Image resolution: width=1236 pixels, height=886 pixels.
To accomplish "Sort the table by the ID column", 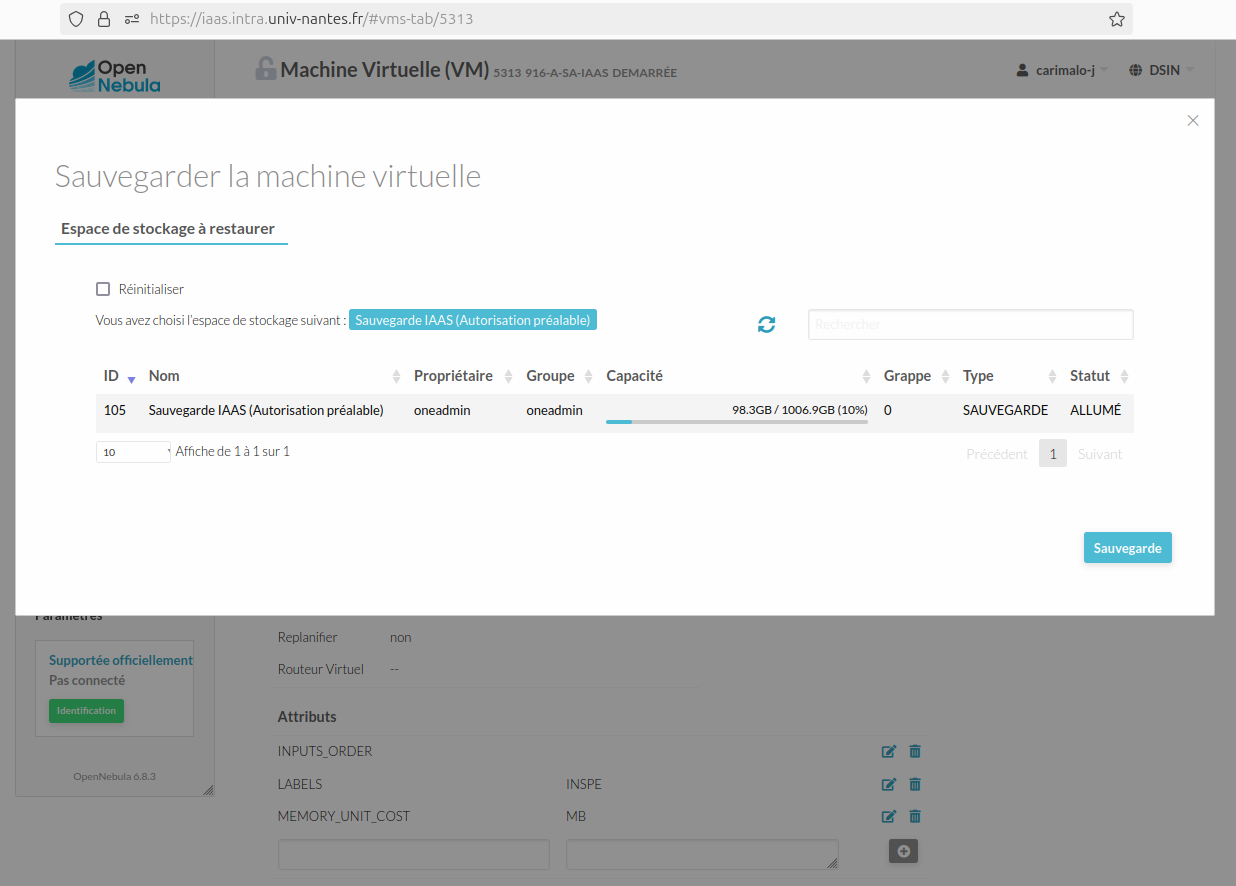I will (x=113, y=376).
